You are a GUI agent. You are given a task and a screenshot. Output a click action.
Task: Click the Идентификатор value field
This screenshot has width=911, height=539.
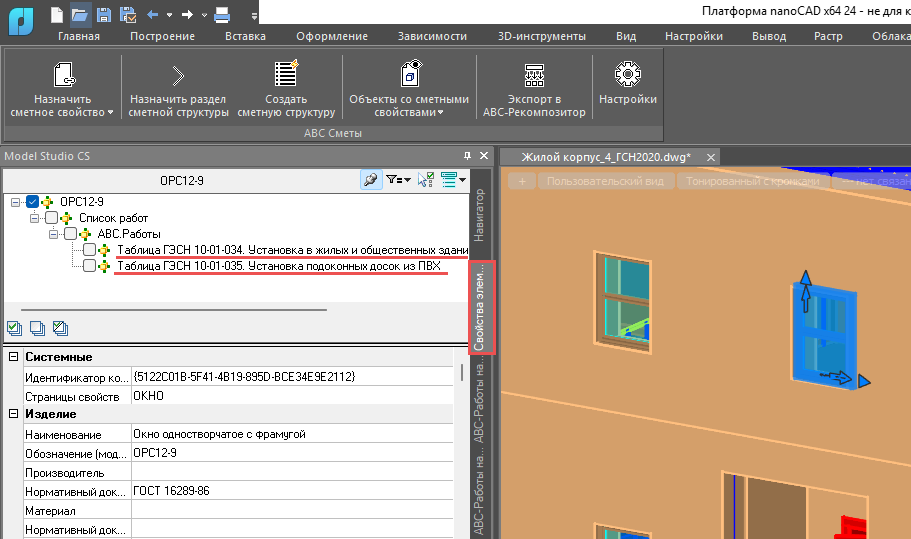[x=292, y=377]
